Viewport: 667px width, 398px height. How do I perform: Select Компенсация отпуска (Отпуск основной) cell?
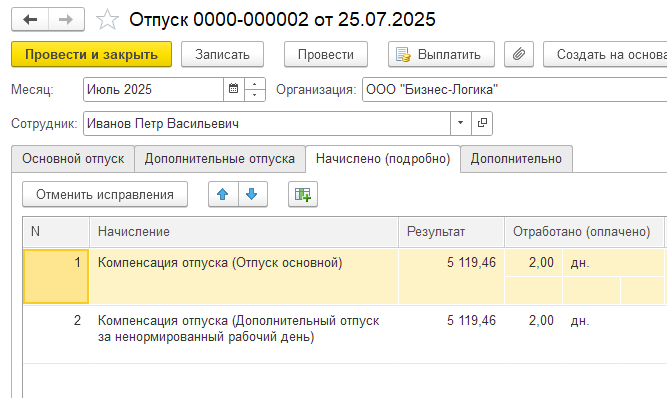(x=244, y=276)
